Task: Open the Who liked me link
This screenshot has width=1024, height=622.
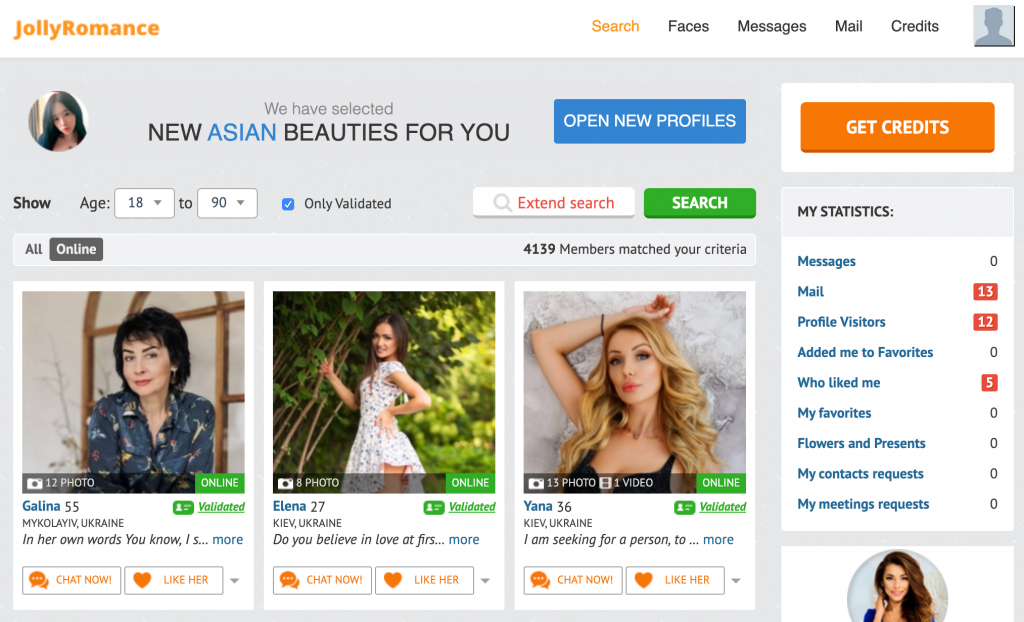Action: pos(839,382)
